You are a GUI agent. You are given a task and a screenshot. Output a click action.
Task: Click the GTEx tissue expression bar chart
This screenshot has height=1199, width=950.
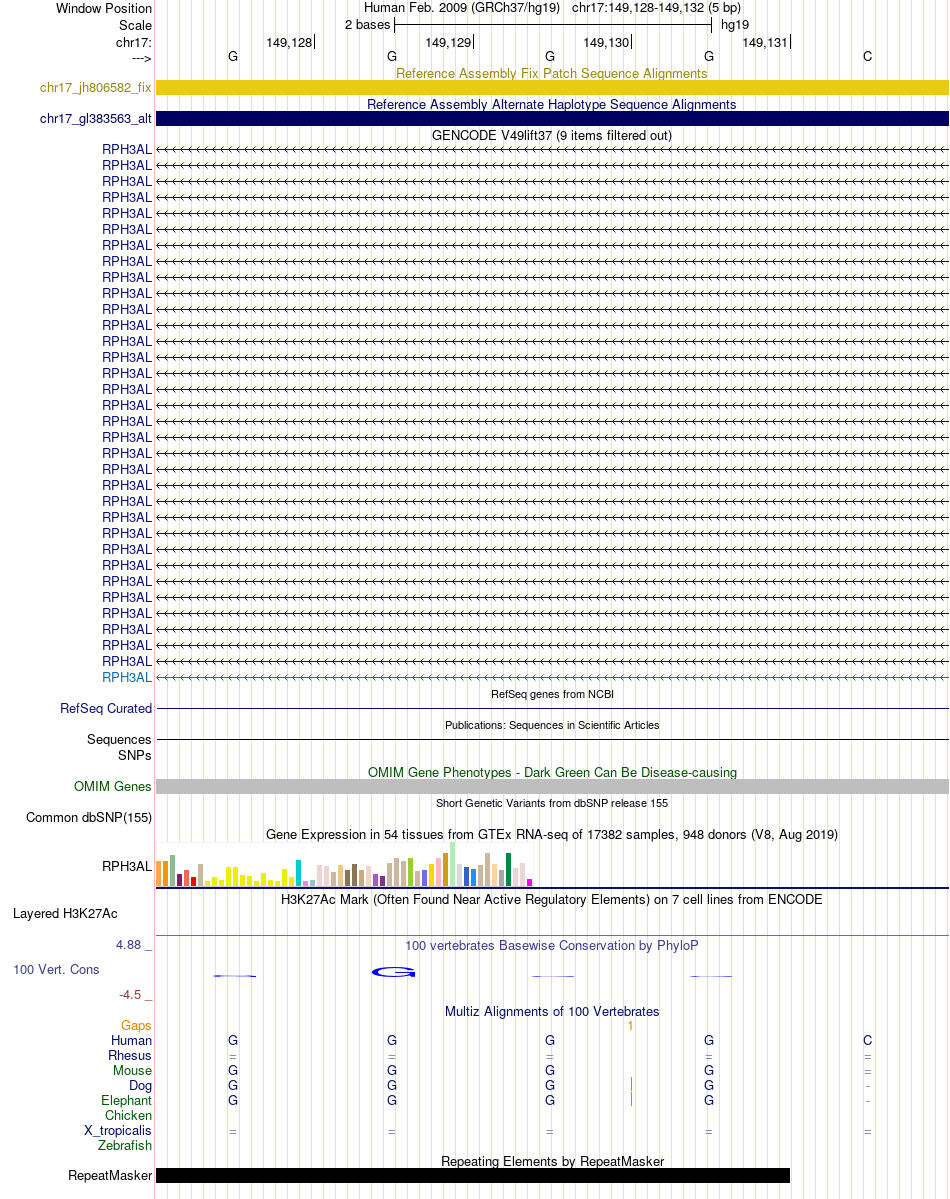[344, 864]
